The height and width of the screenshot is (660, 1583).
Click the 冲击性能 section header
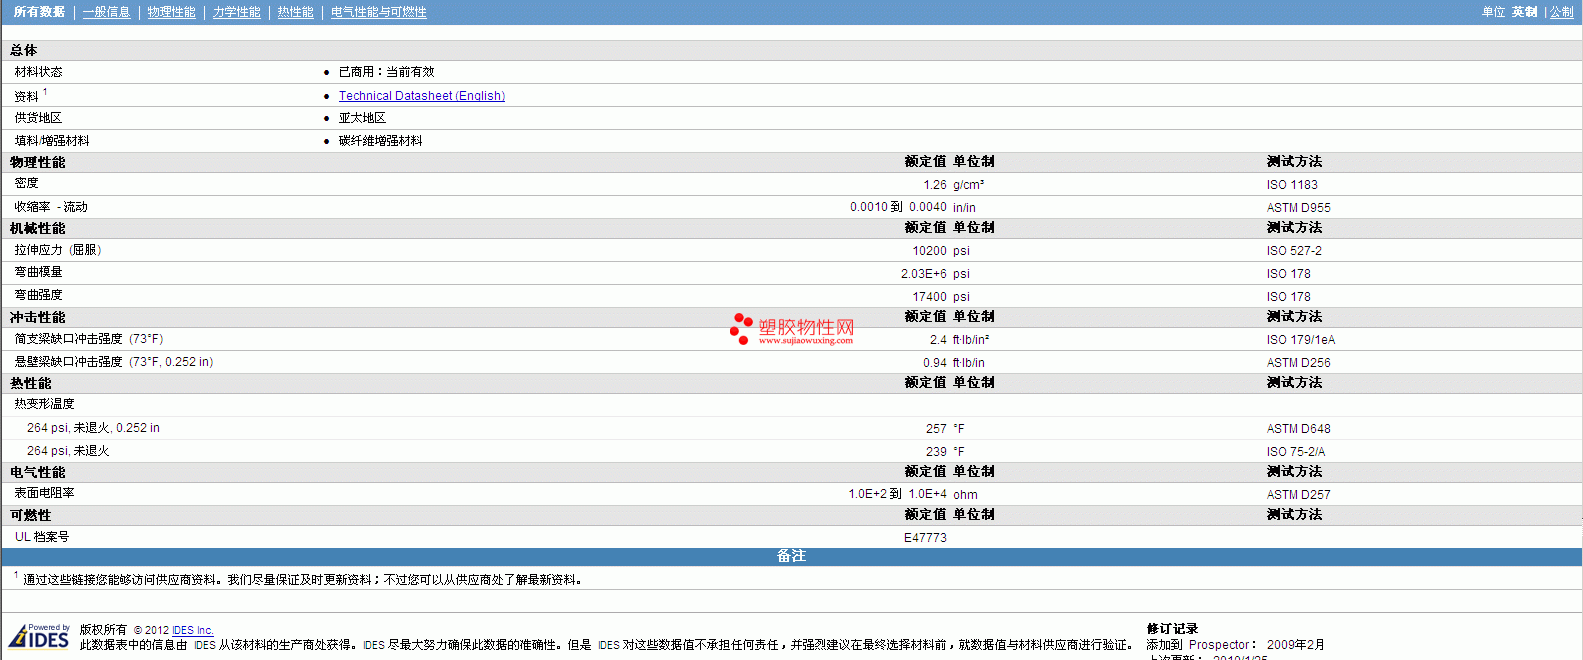click(38, 317)
